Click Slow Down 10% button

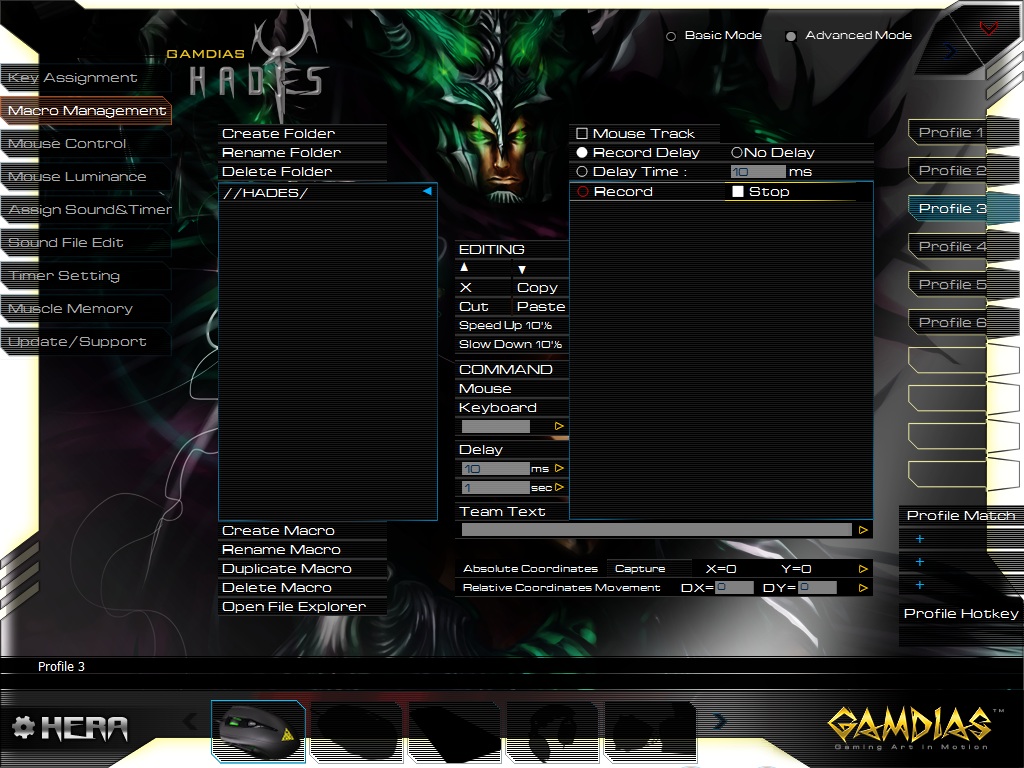tap(512, 344)
